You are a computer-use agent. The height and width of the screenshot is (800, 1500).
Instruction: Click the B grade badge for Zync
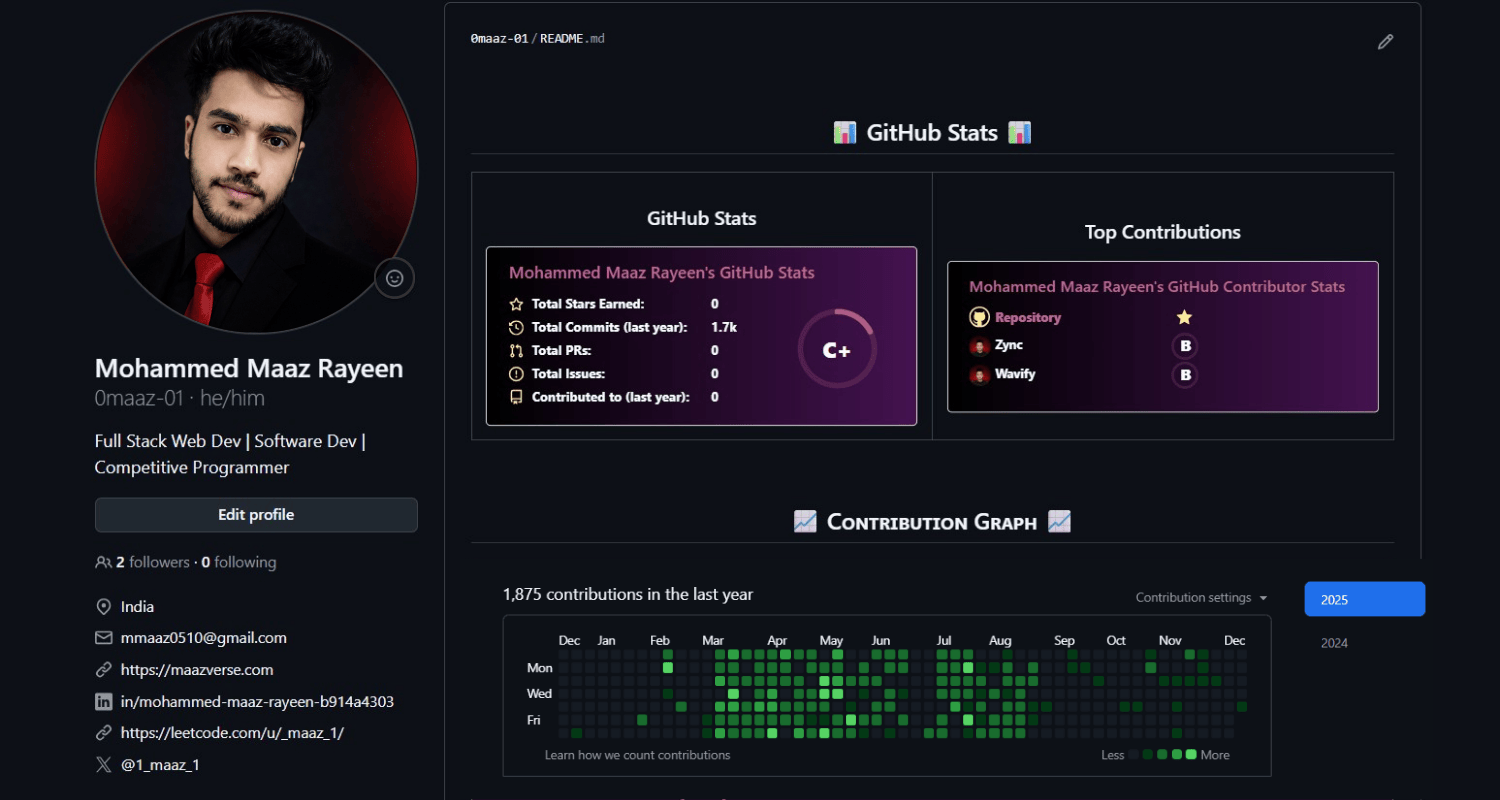pos(1185,347)
